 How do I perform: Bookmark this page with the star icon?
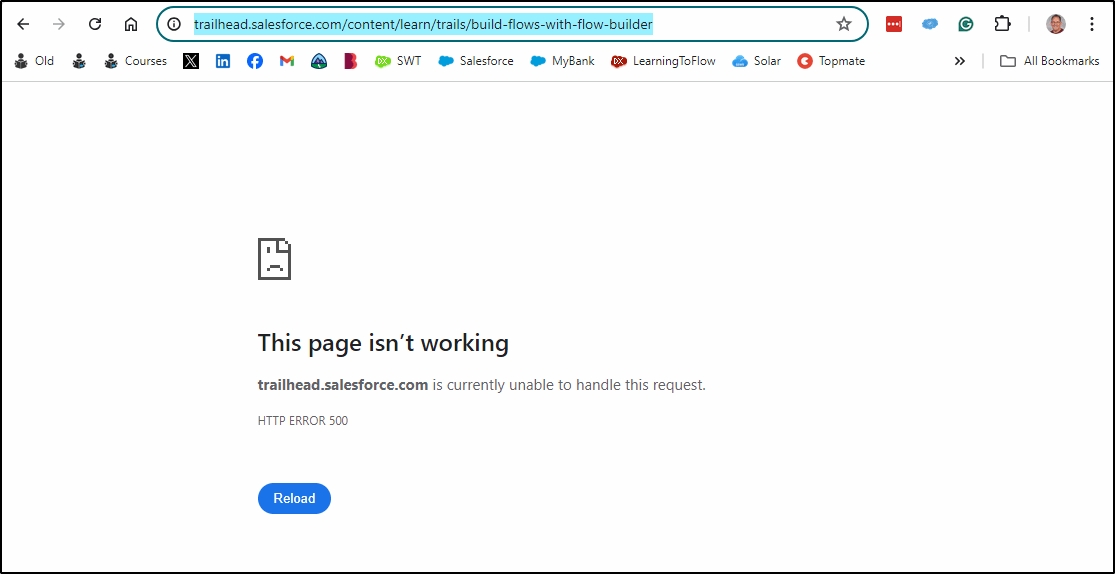pyautogui.click(x=843, y=24)
